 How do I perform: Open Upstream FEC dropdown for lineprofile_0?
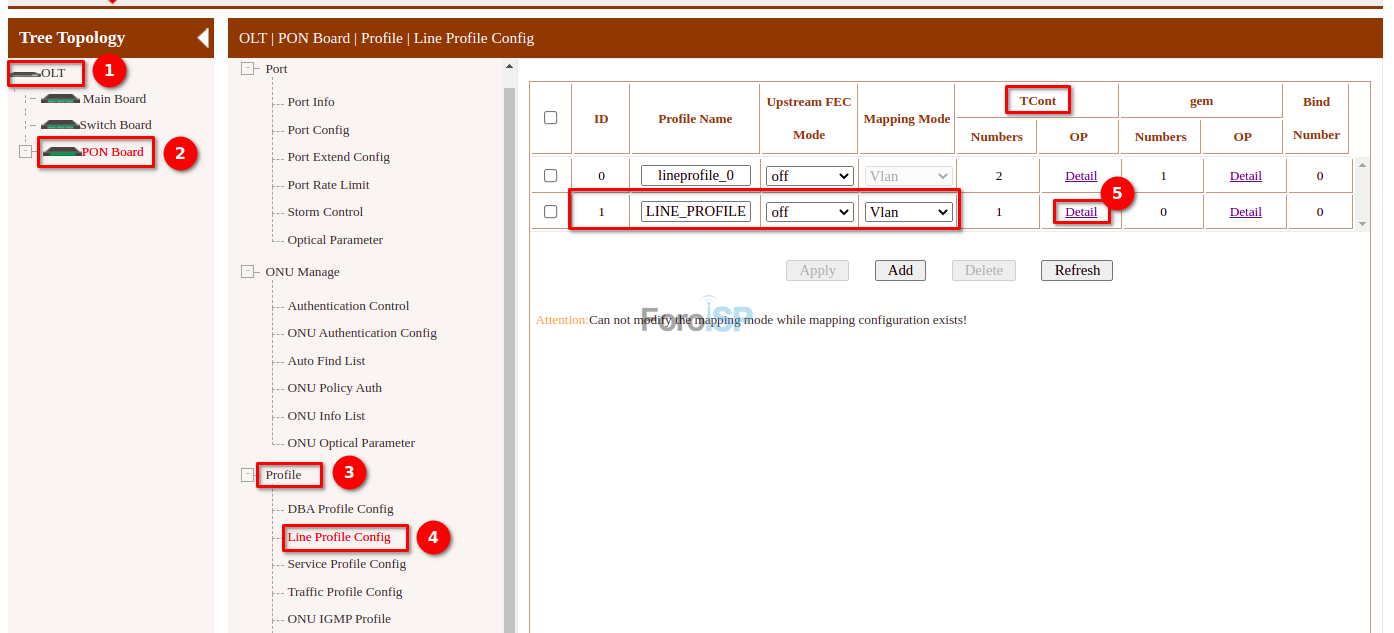pos(809,176)
